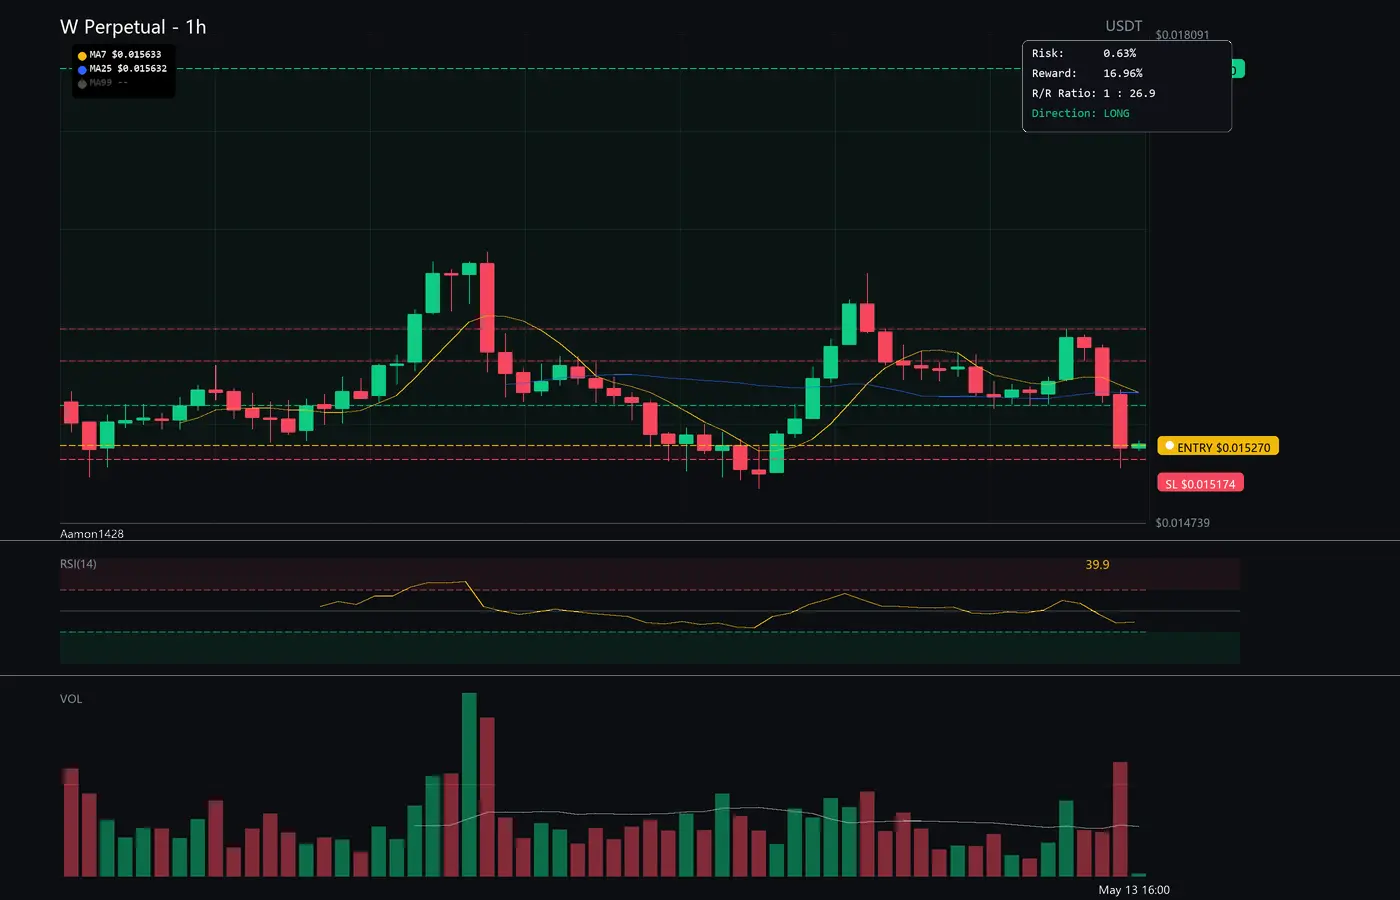Click the RSI(14) indicator label
Screen dimensions: 1400x900
tap(78, 564)
